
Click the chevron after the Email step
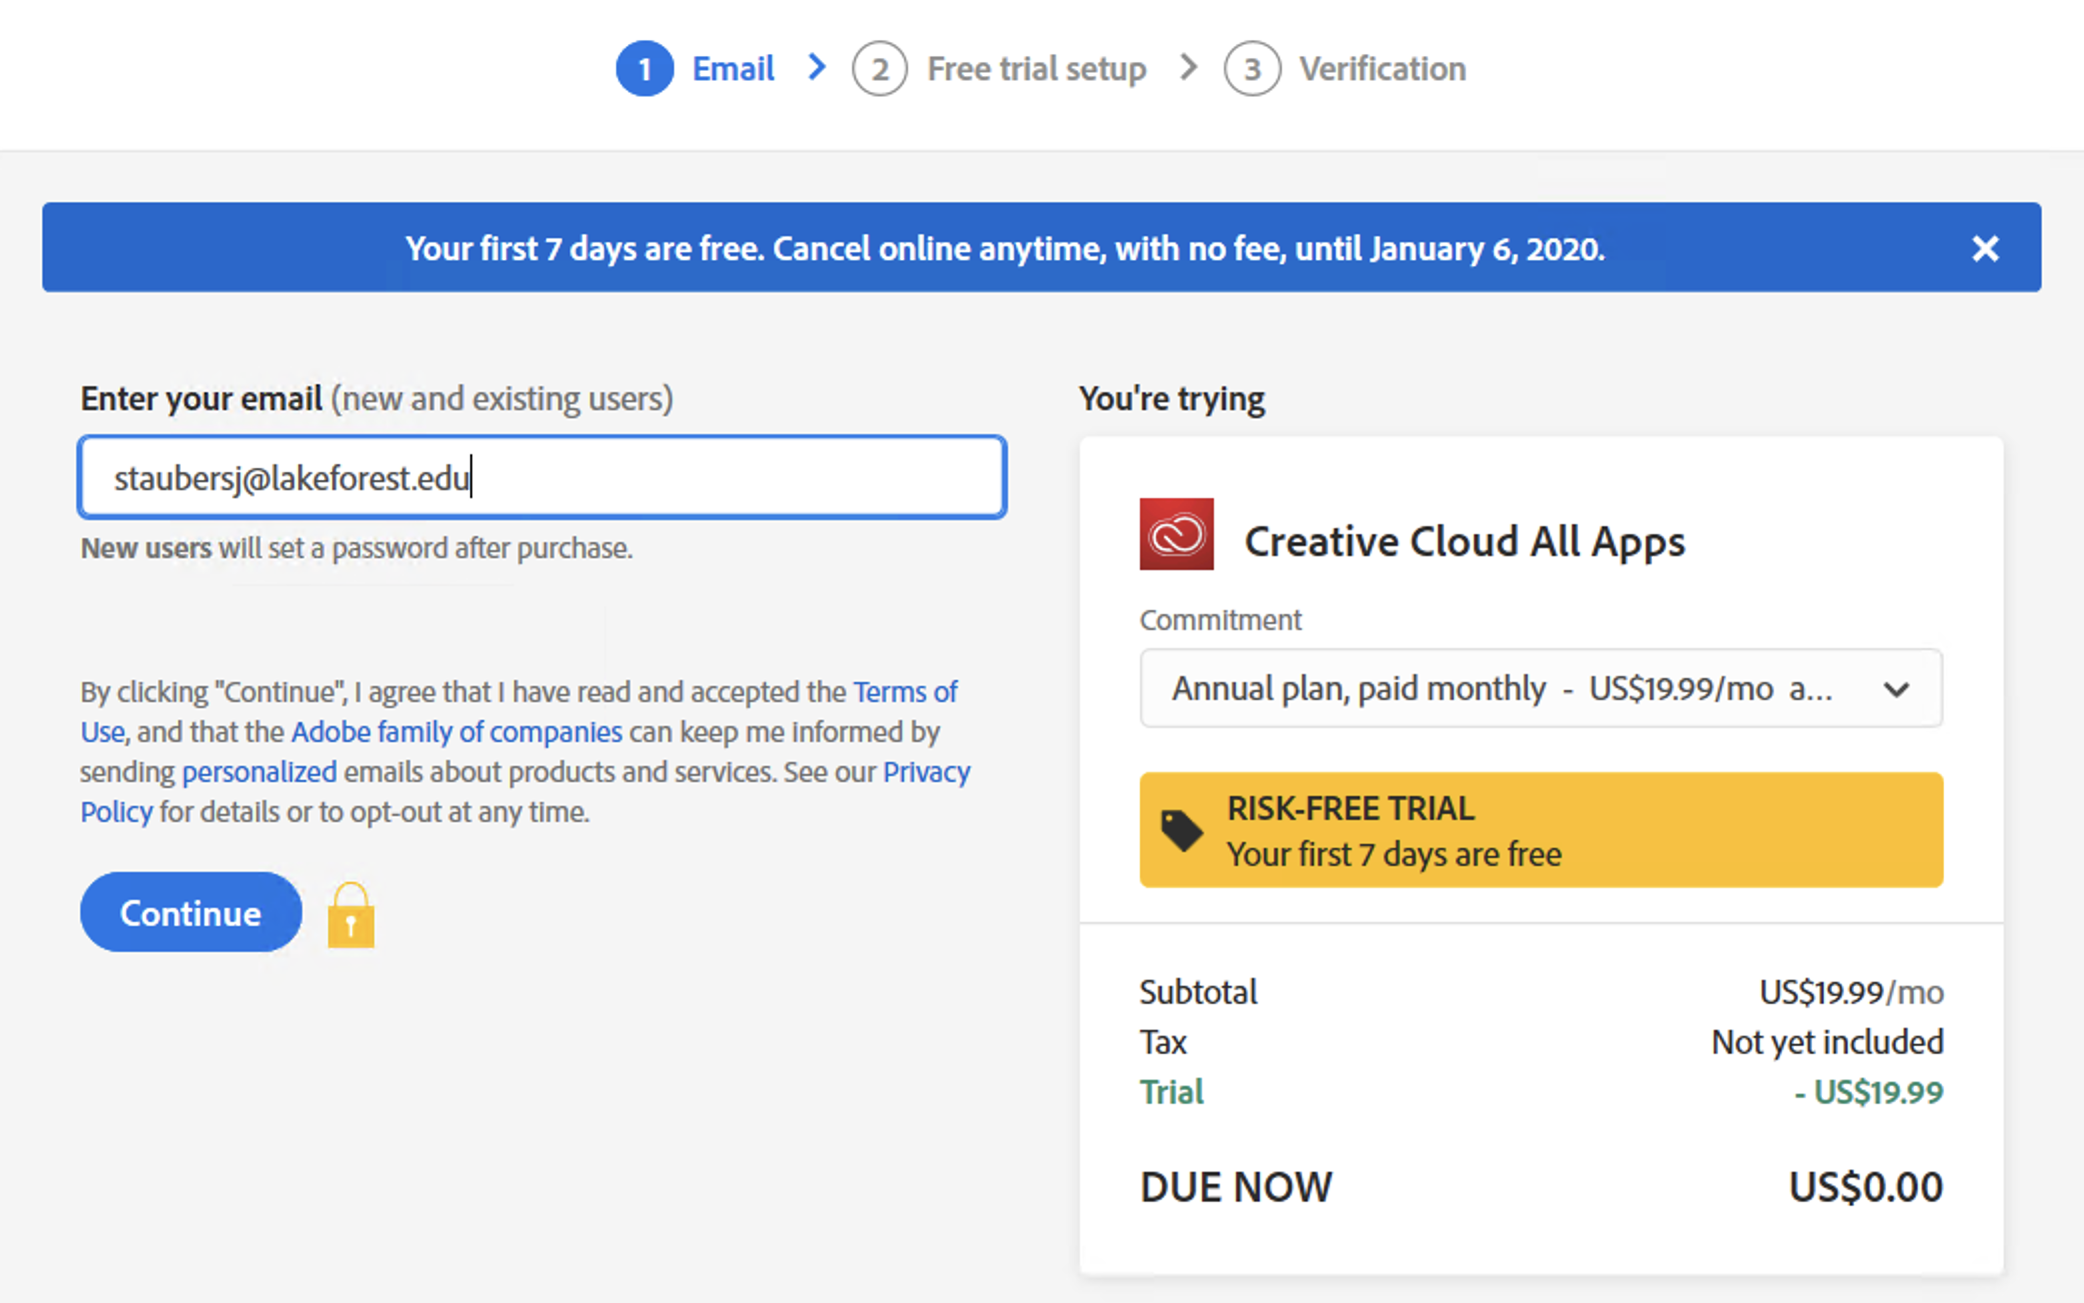817,67
